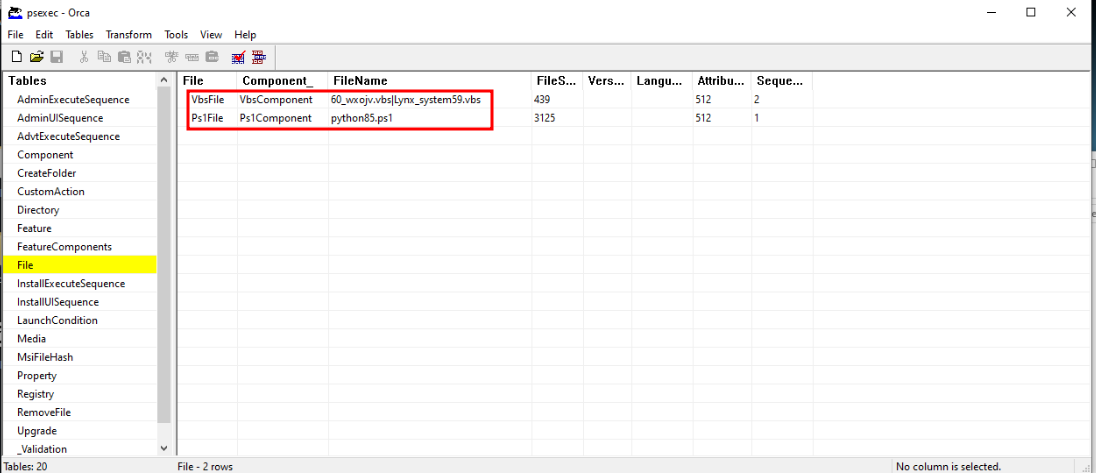Open the Tools menu
This screenshot has height=473, width=1096.
pyautogui.click(x=176, y=34)
